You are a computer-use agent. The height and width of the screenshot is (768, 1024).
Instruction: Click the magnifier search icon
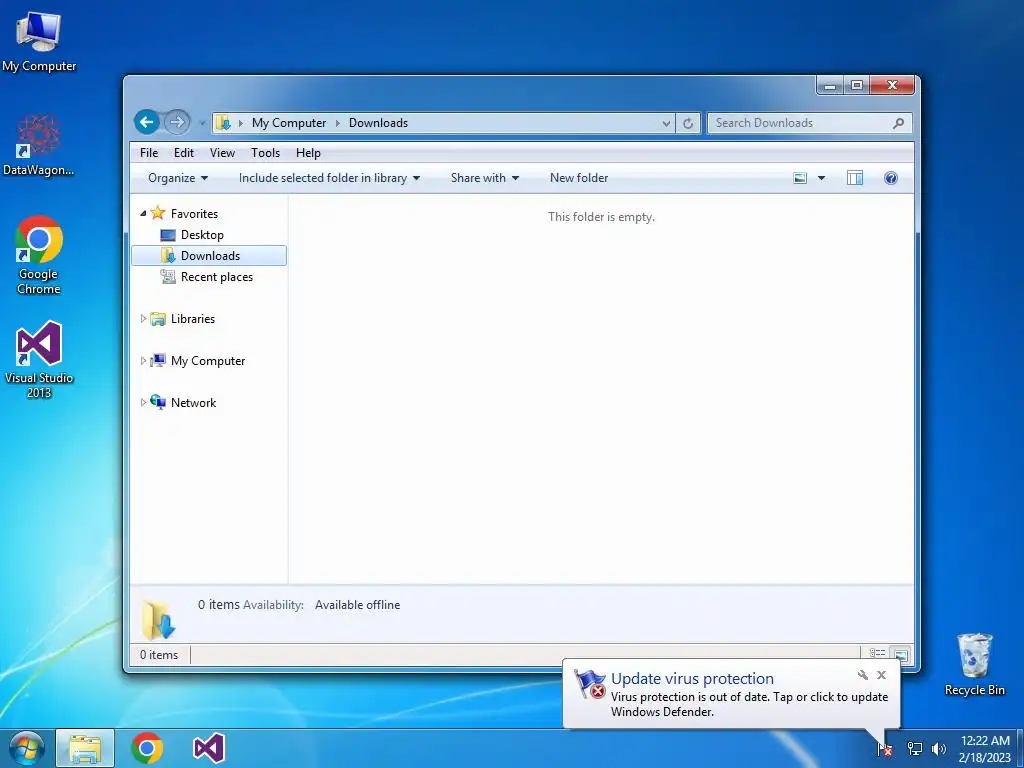899,123
